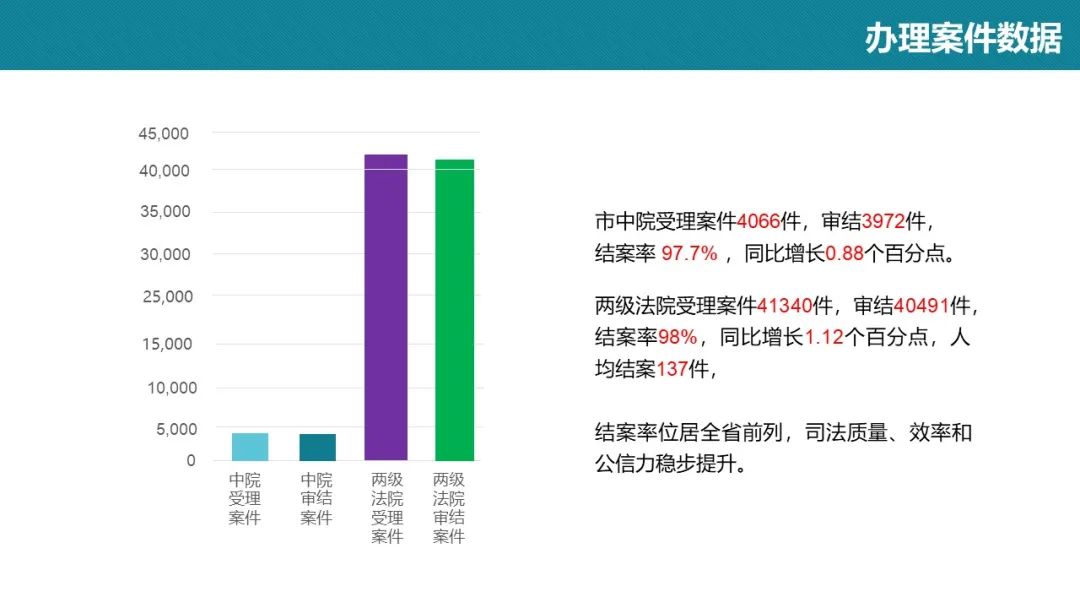The height and width of the screenshot is (608, 1080).
Task: Click the 25,000 axis label
Action: tap(167, 297)
